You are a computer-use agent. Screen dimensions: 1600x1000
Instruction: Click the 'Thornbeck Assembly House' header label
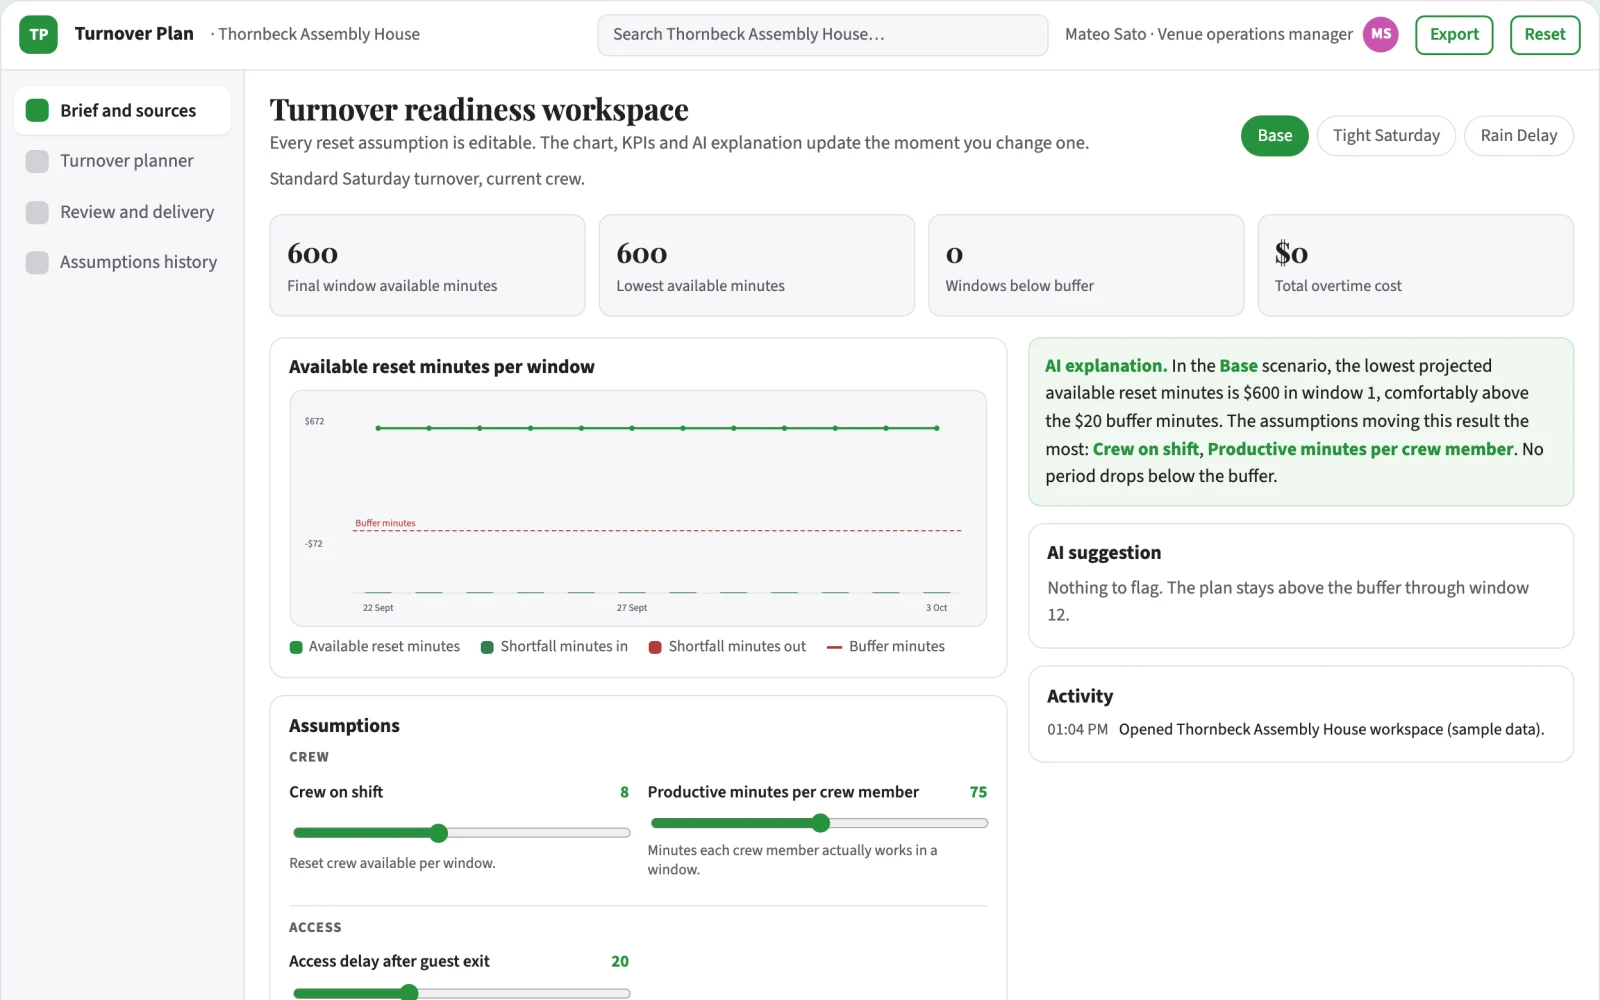(x=318, y=34)
